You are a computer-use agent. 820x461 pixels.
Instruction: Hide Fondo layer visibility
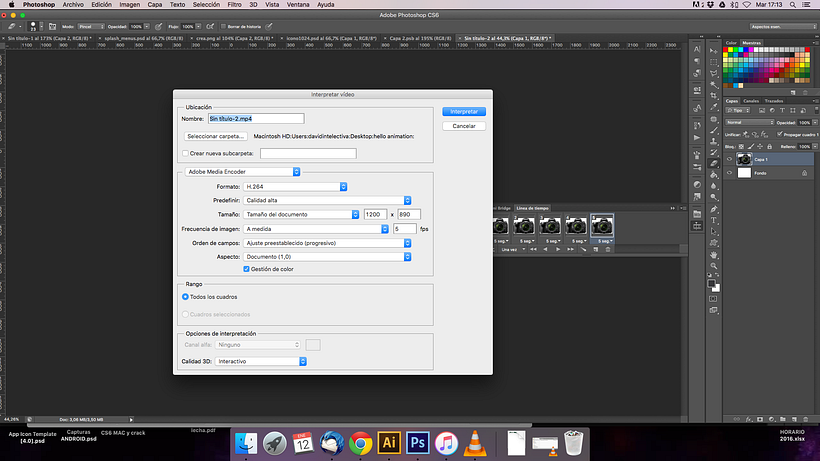730,172
